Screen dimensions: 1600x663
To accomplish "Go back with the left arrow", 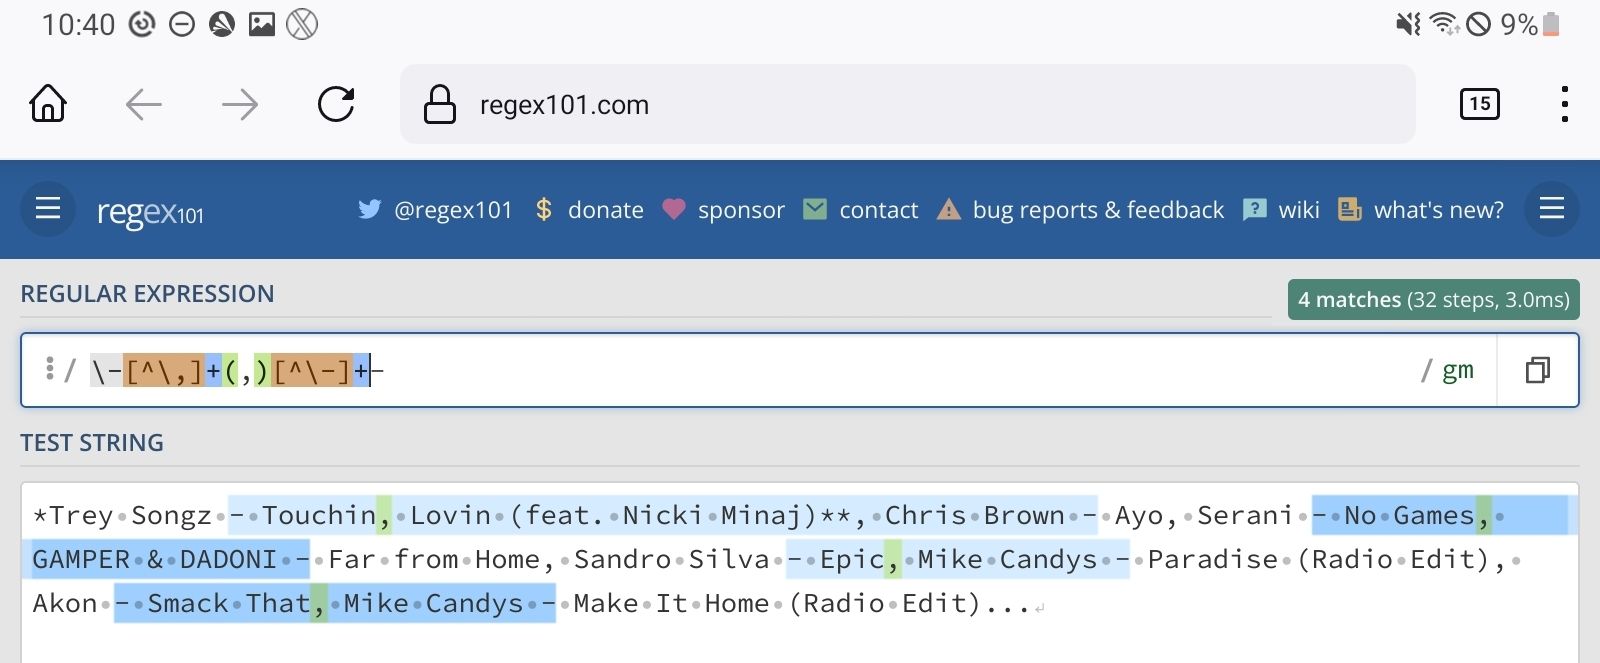I will [x=144, y=104].
